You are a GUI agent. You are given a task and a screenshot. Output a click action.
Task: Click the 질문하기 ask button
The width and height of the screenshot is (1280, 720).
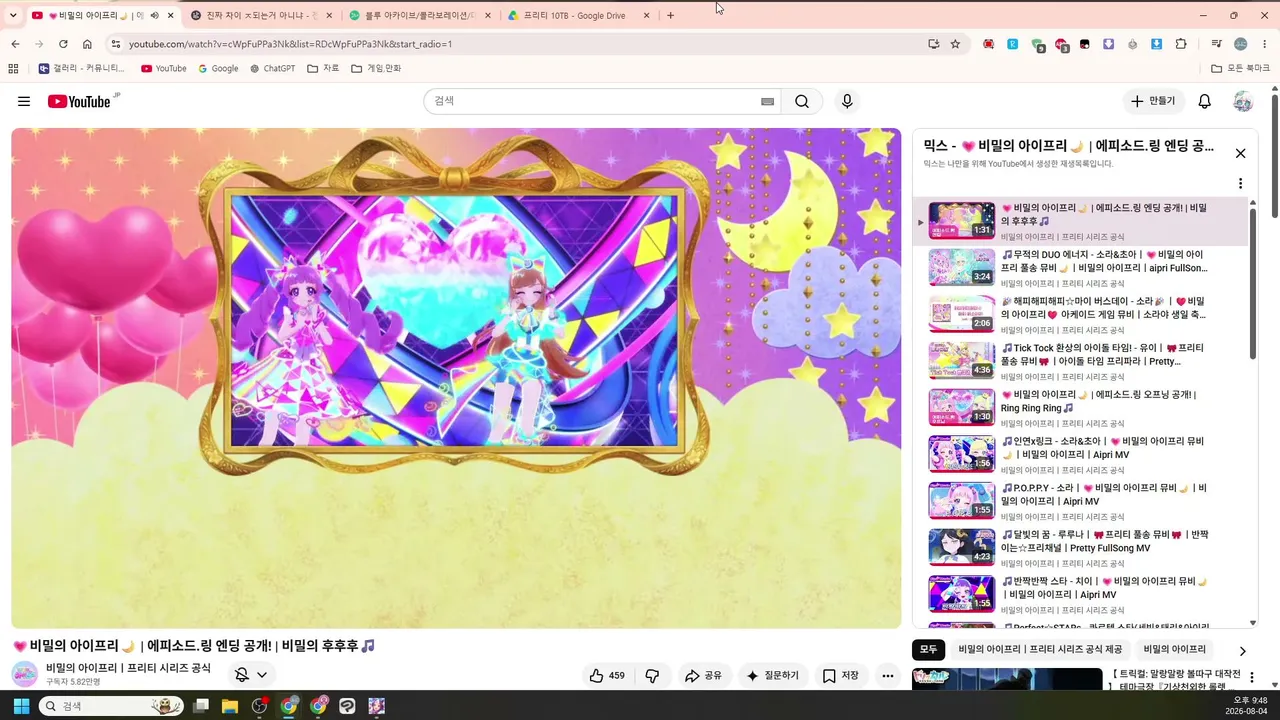pyautogui.click(x=772, y=676)
